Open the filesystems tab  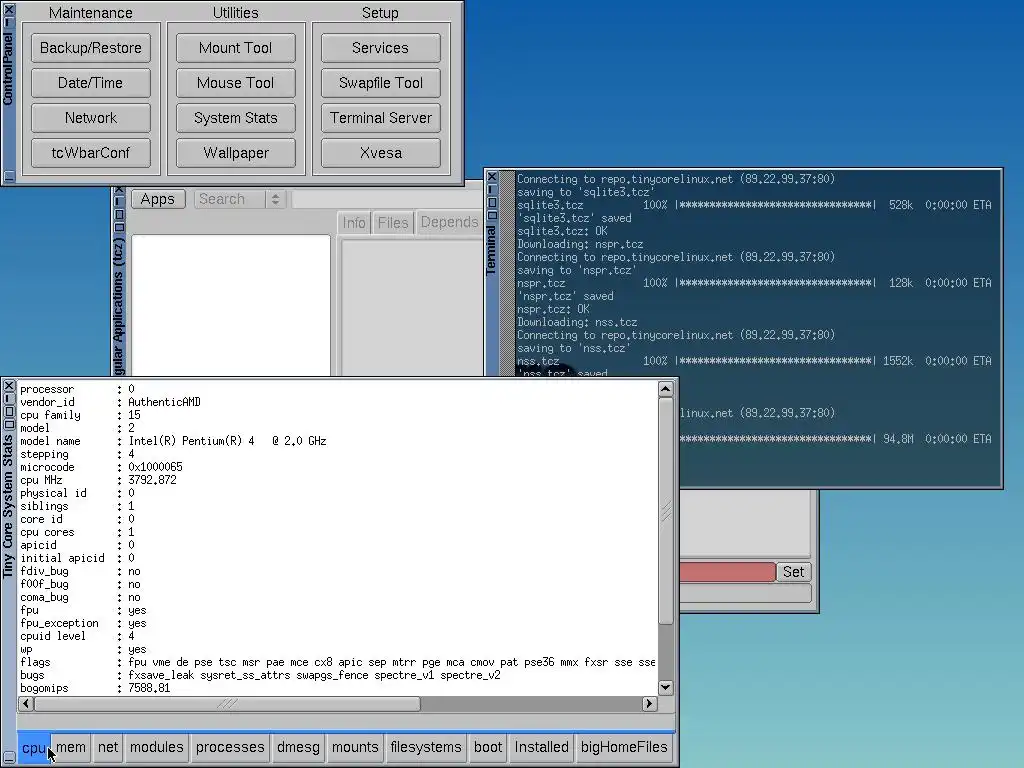tap(426, 747)
